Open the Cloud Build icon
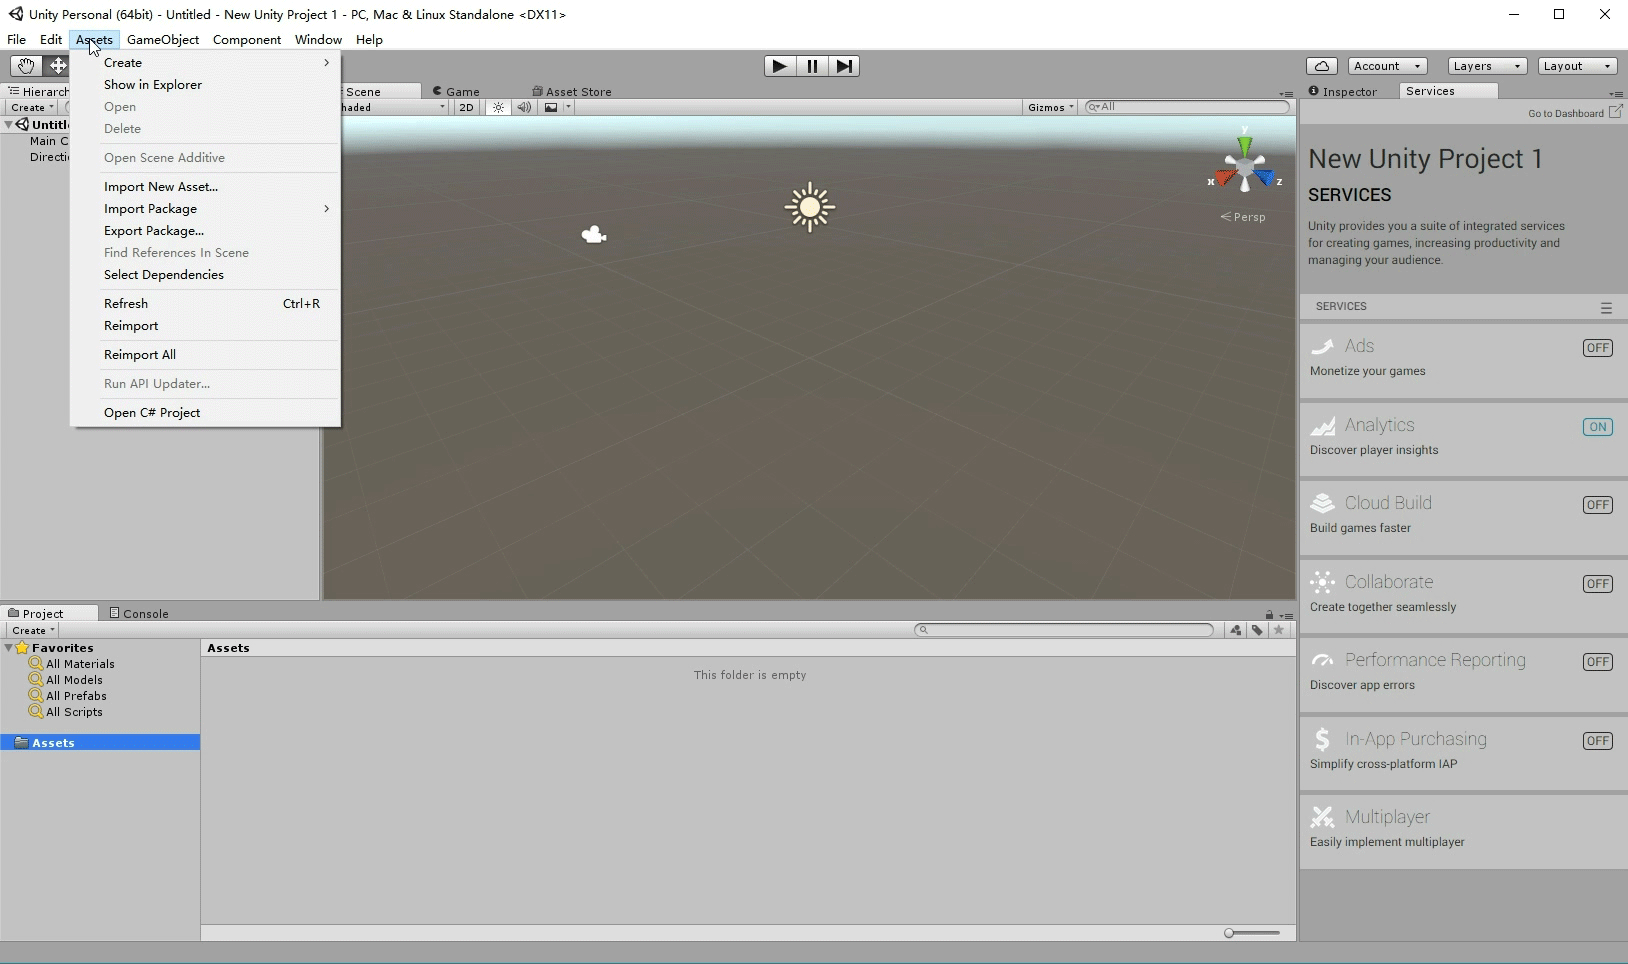1628x964 pixels. point(1322,503)
